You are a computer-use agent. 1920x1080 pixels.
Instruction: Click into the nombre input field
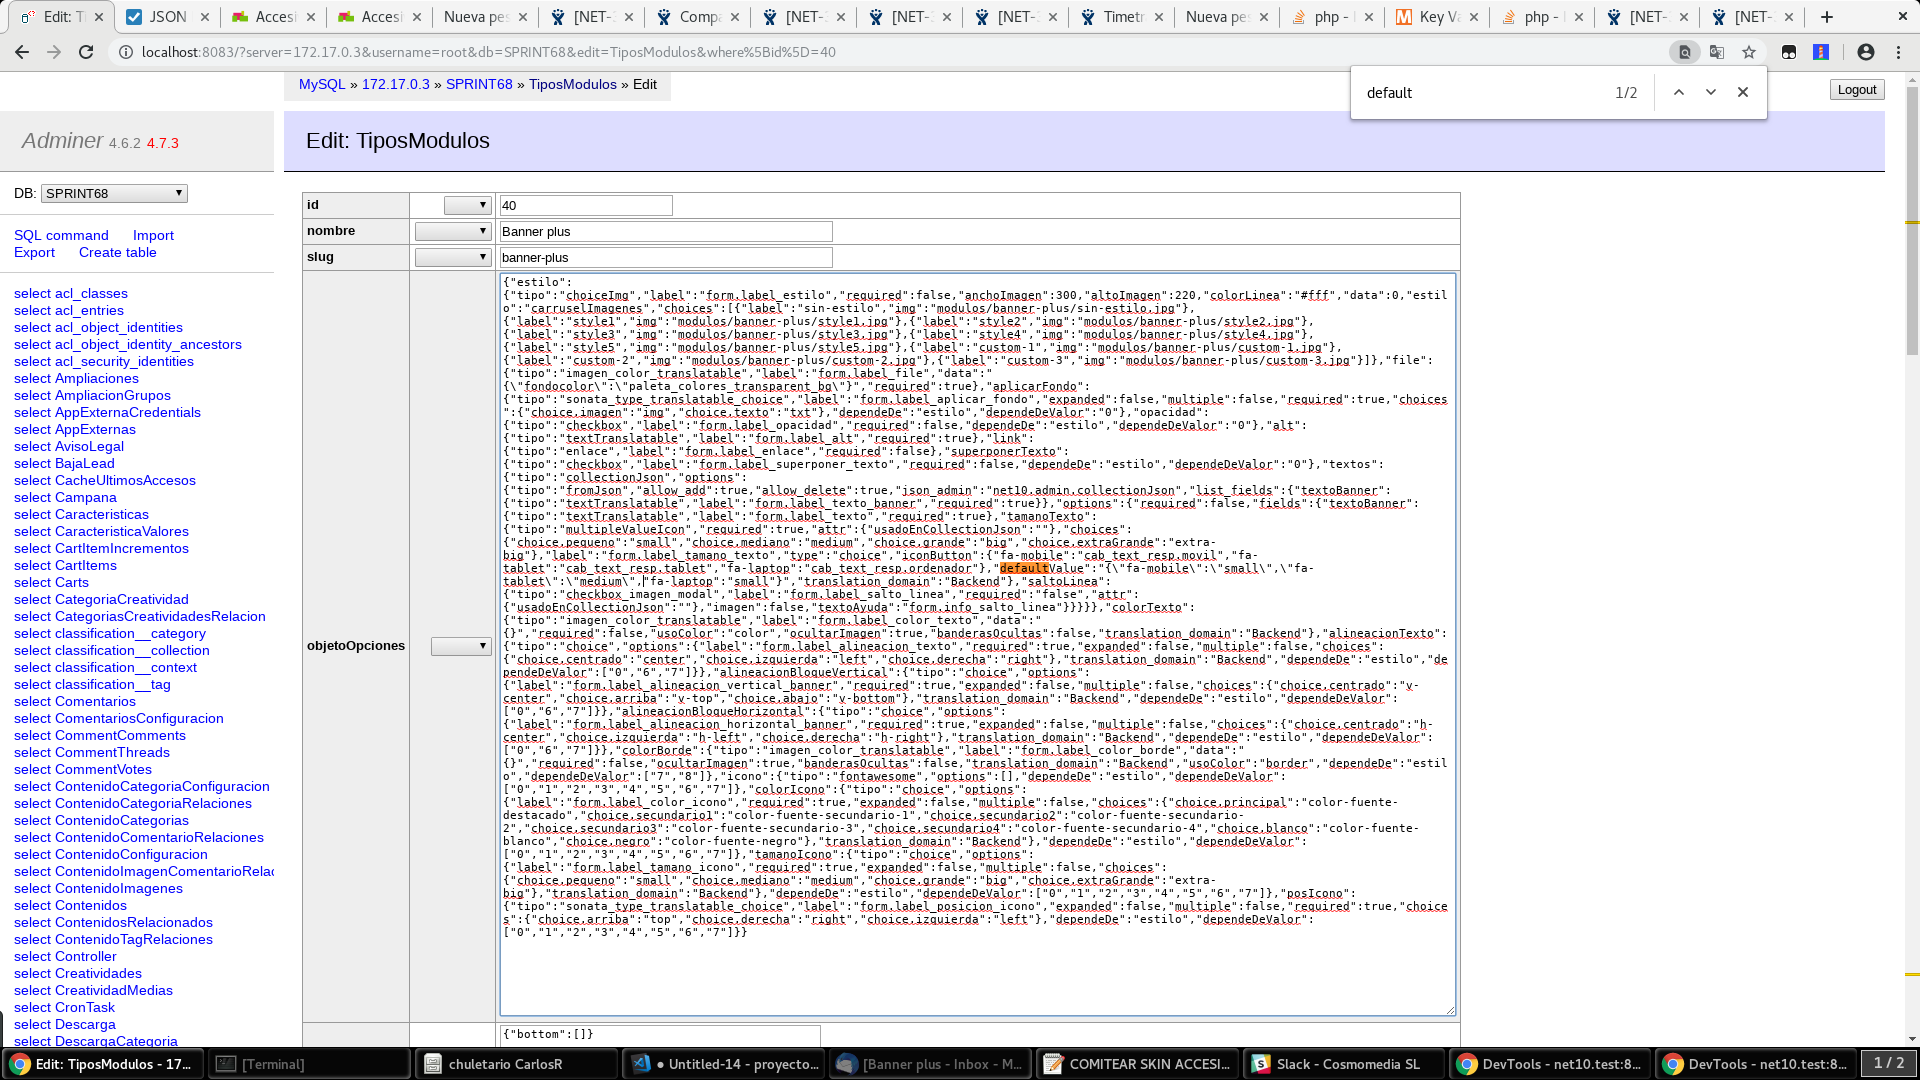click(666, 232)
